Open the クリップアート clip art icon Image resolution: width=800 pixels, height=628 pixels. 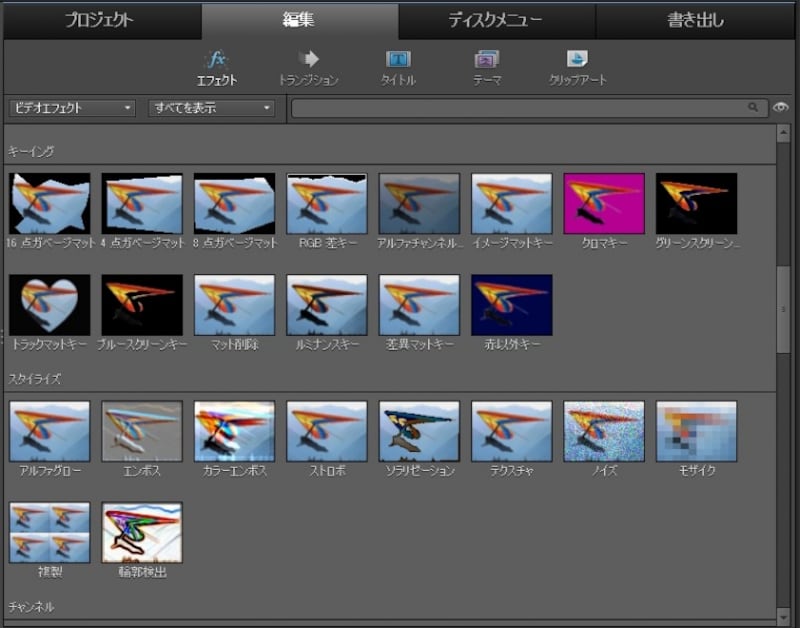pos(577,60)
